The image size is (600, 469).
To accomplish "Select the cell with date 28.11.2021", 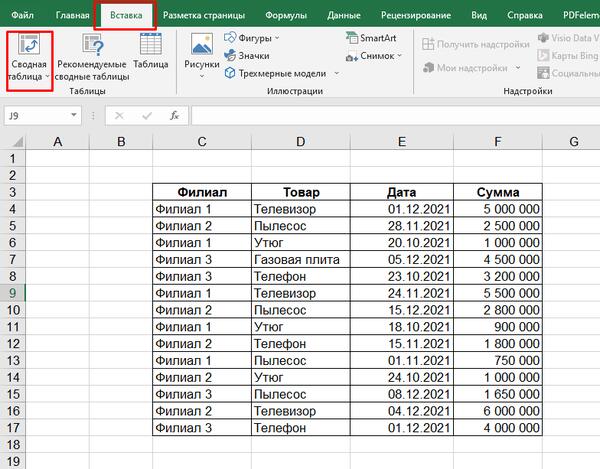I will 402,226.
